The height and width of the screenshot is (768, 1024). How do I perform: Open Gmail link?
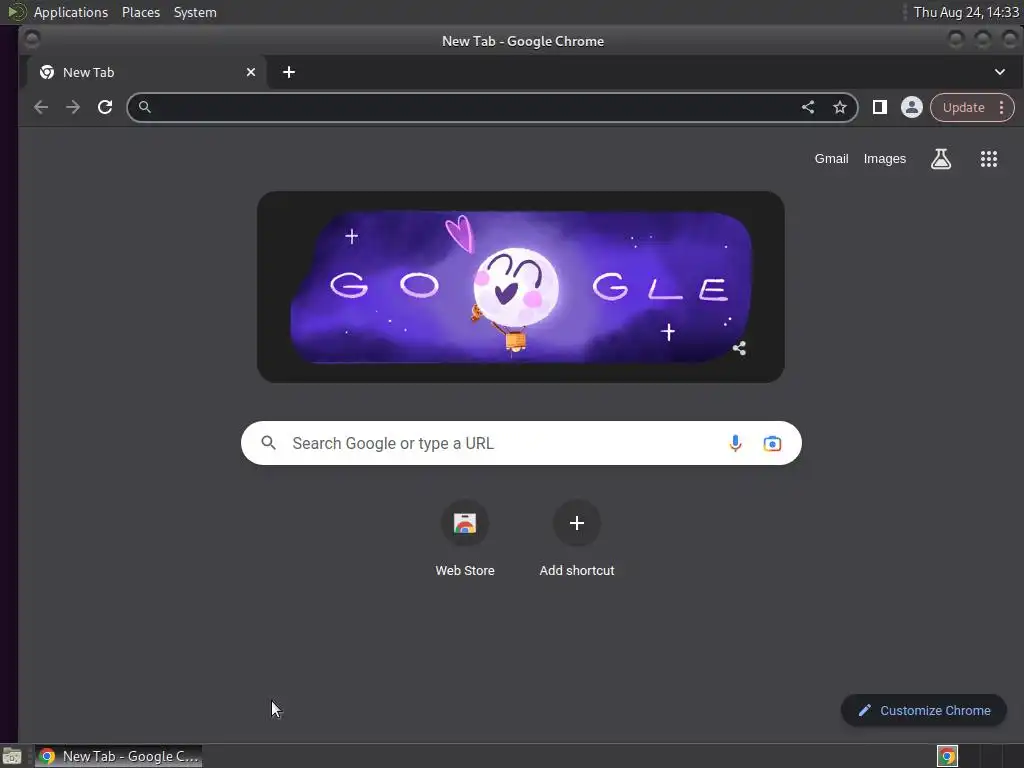click(831, 159)
